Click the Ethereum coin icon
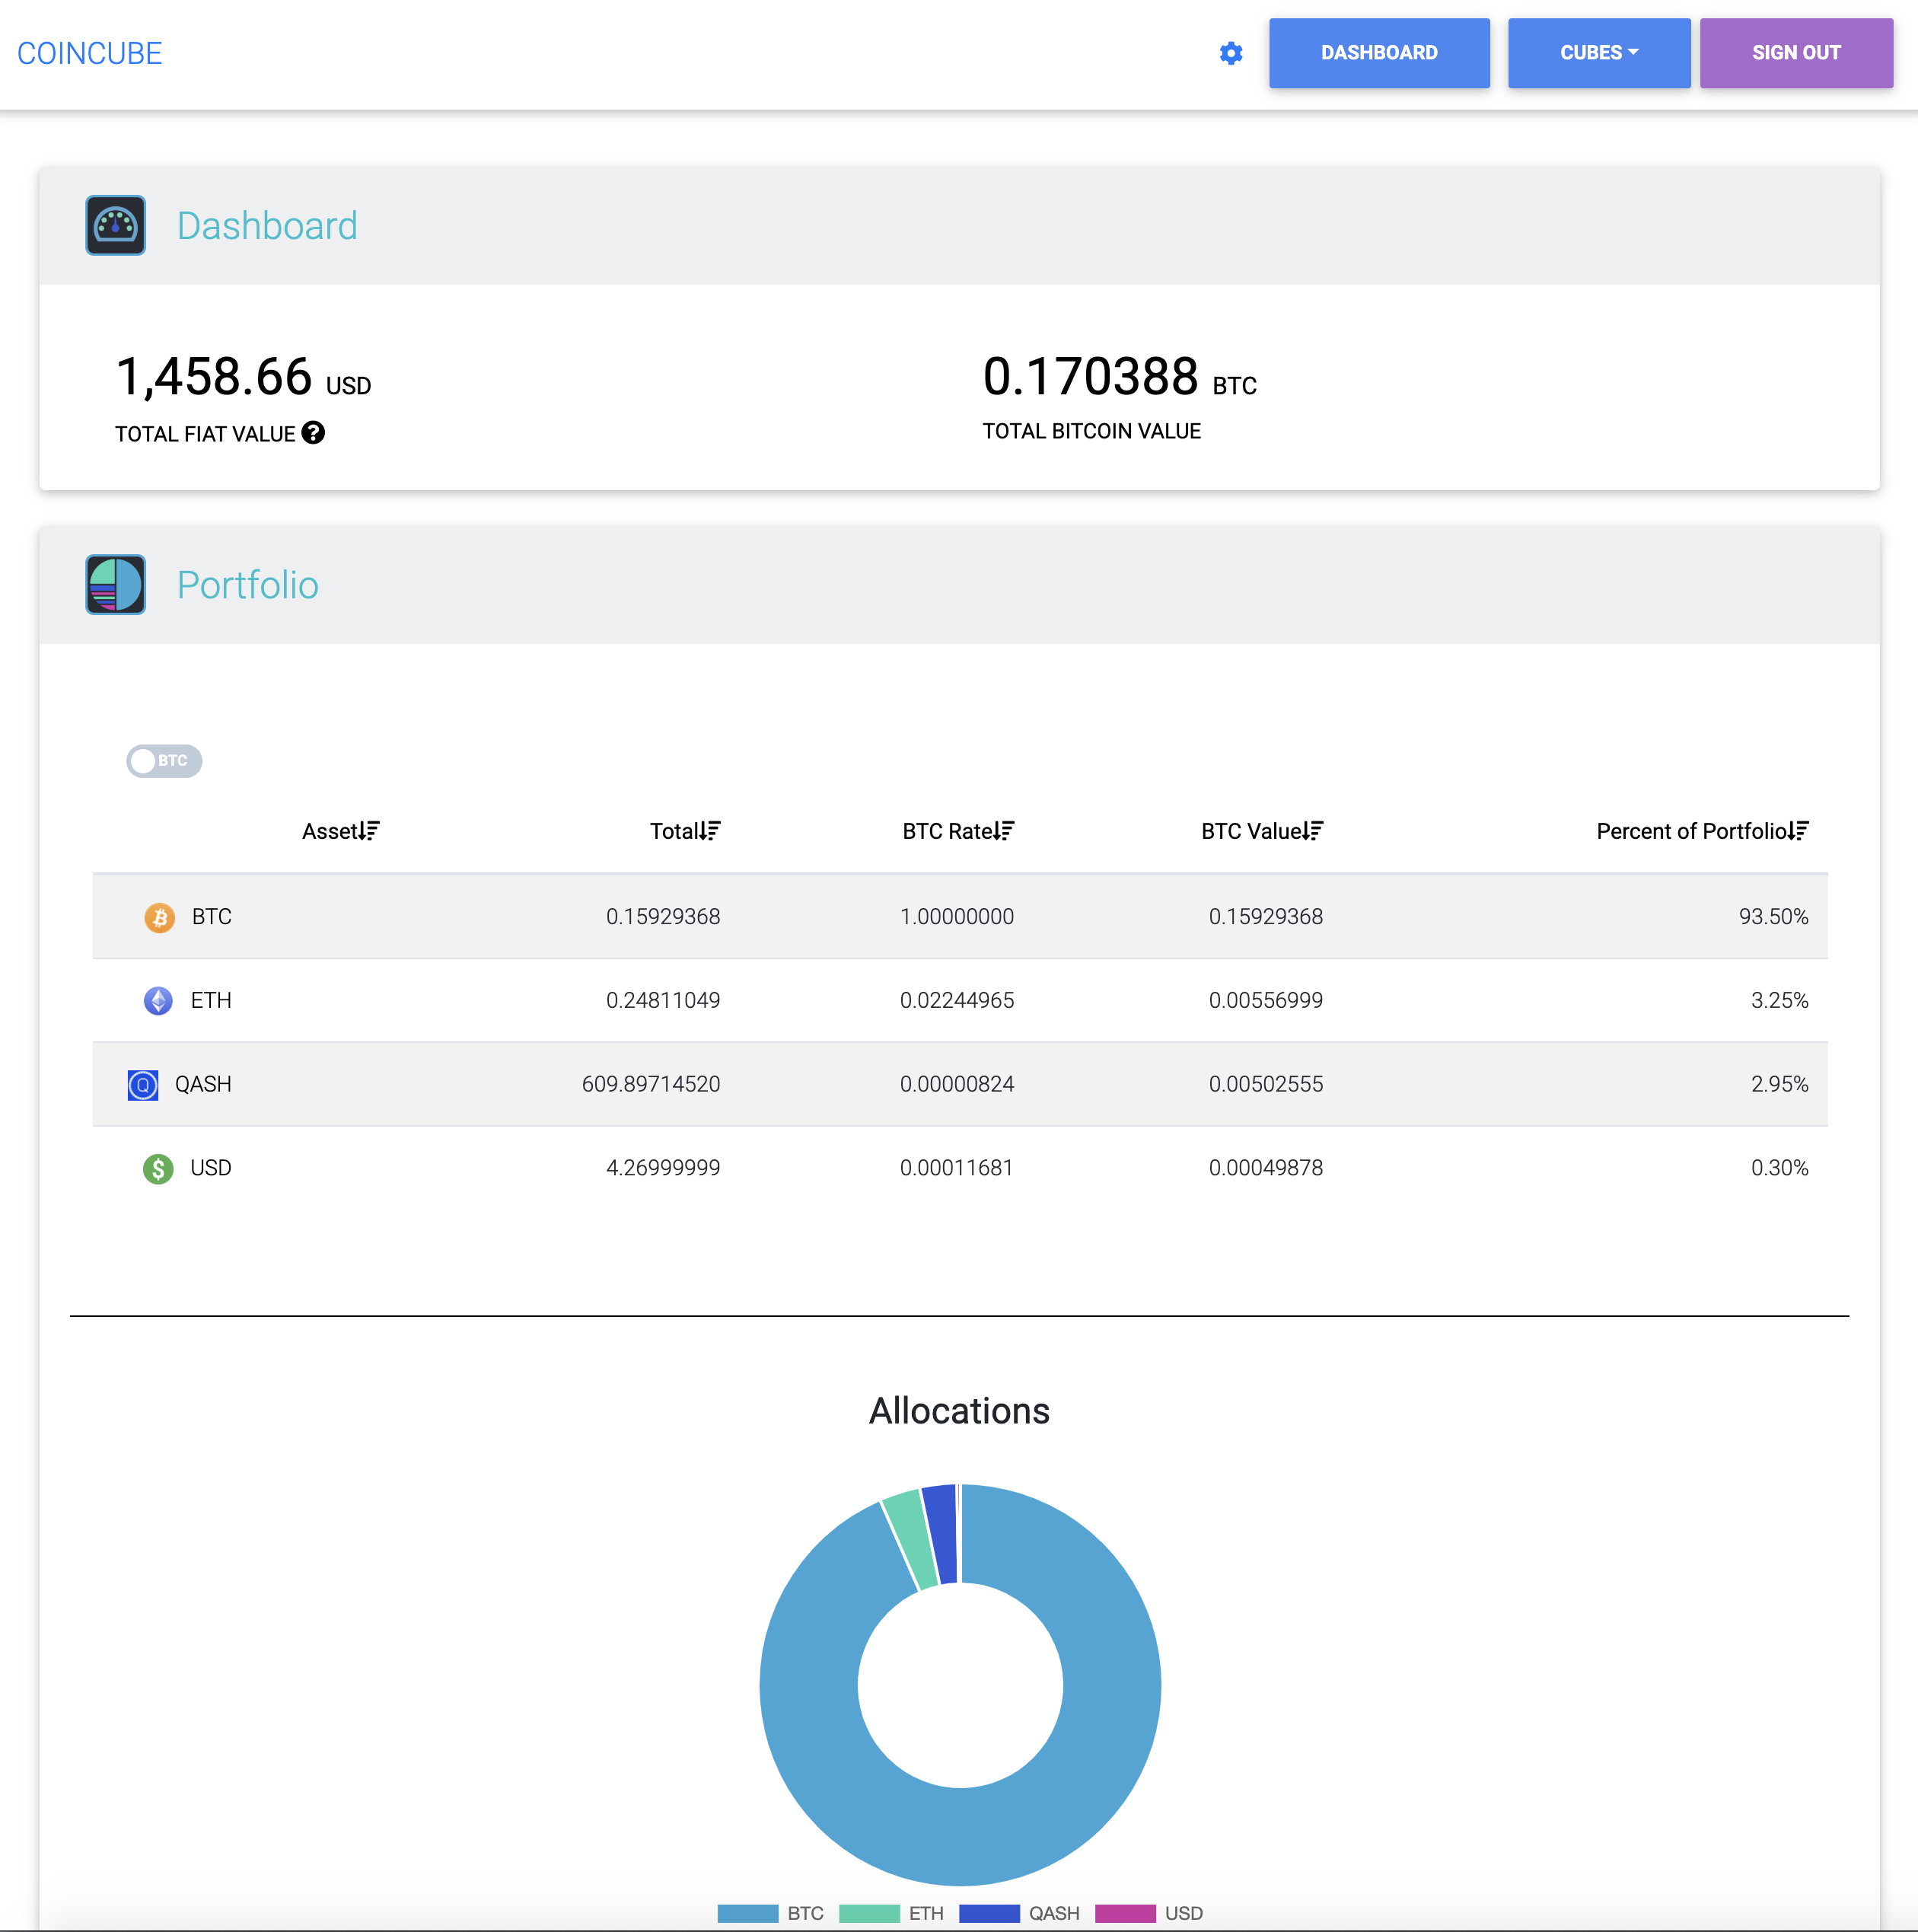 (x=158, y=1000)
